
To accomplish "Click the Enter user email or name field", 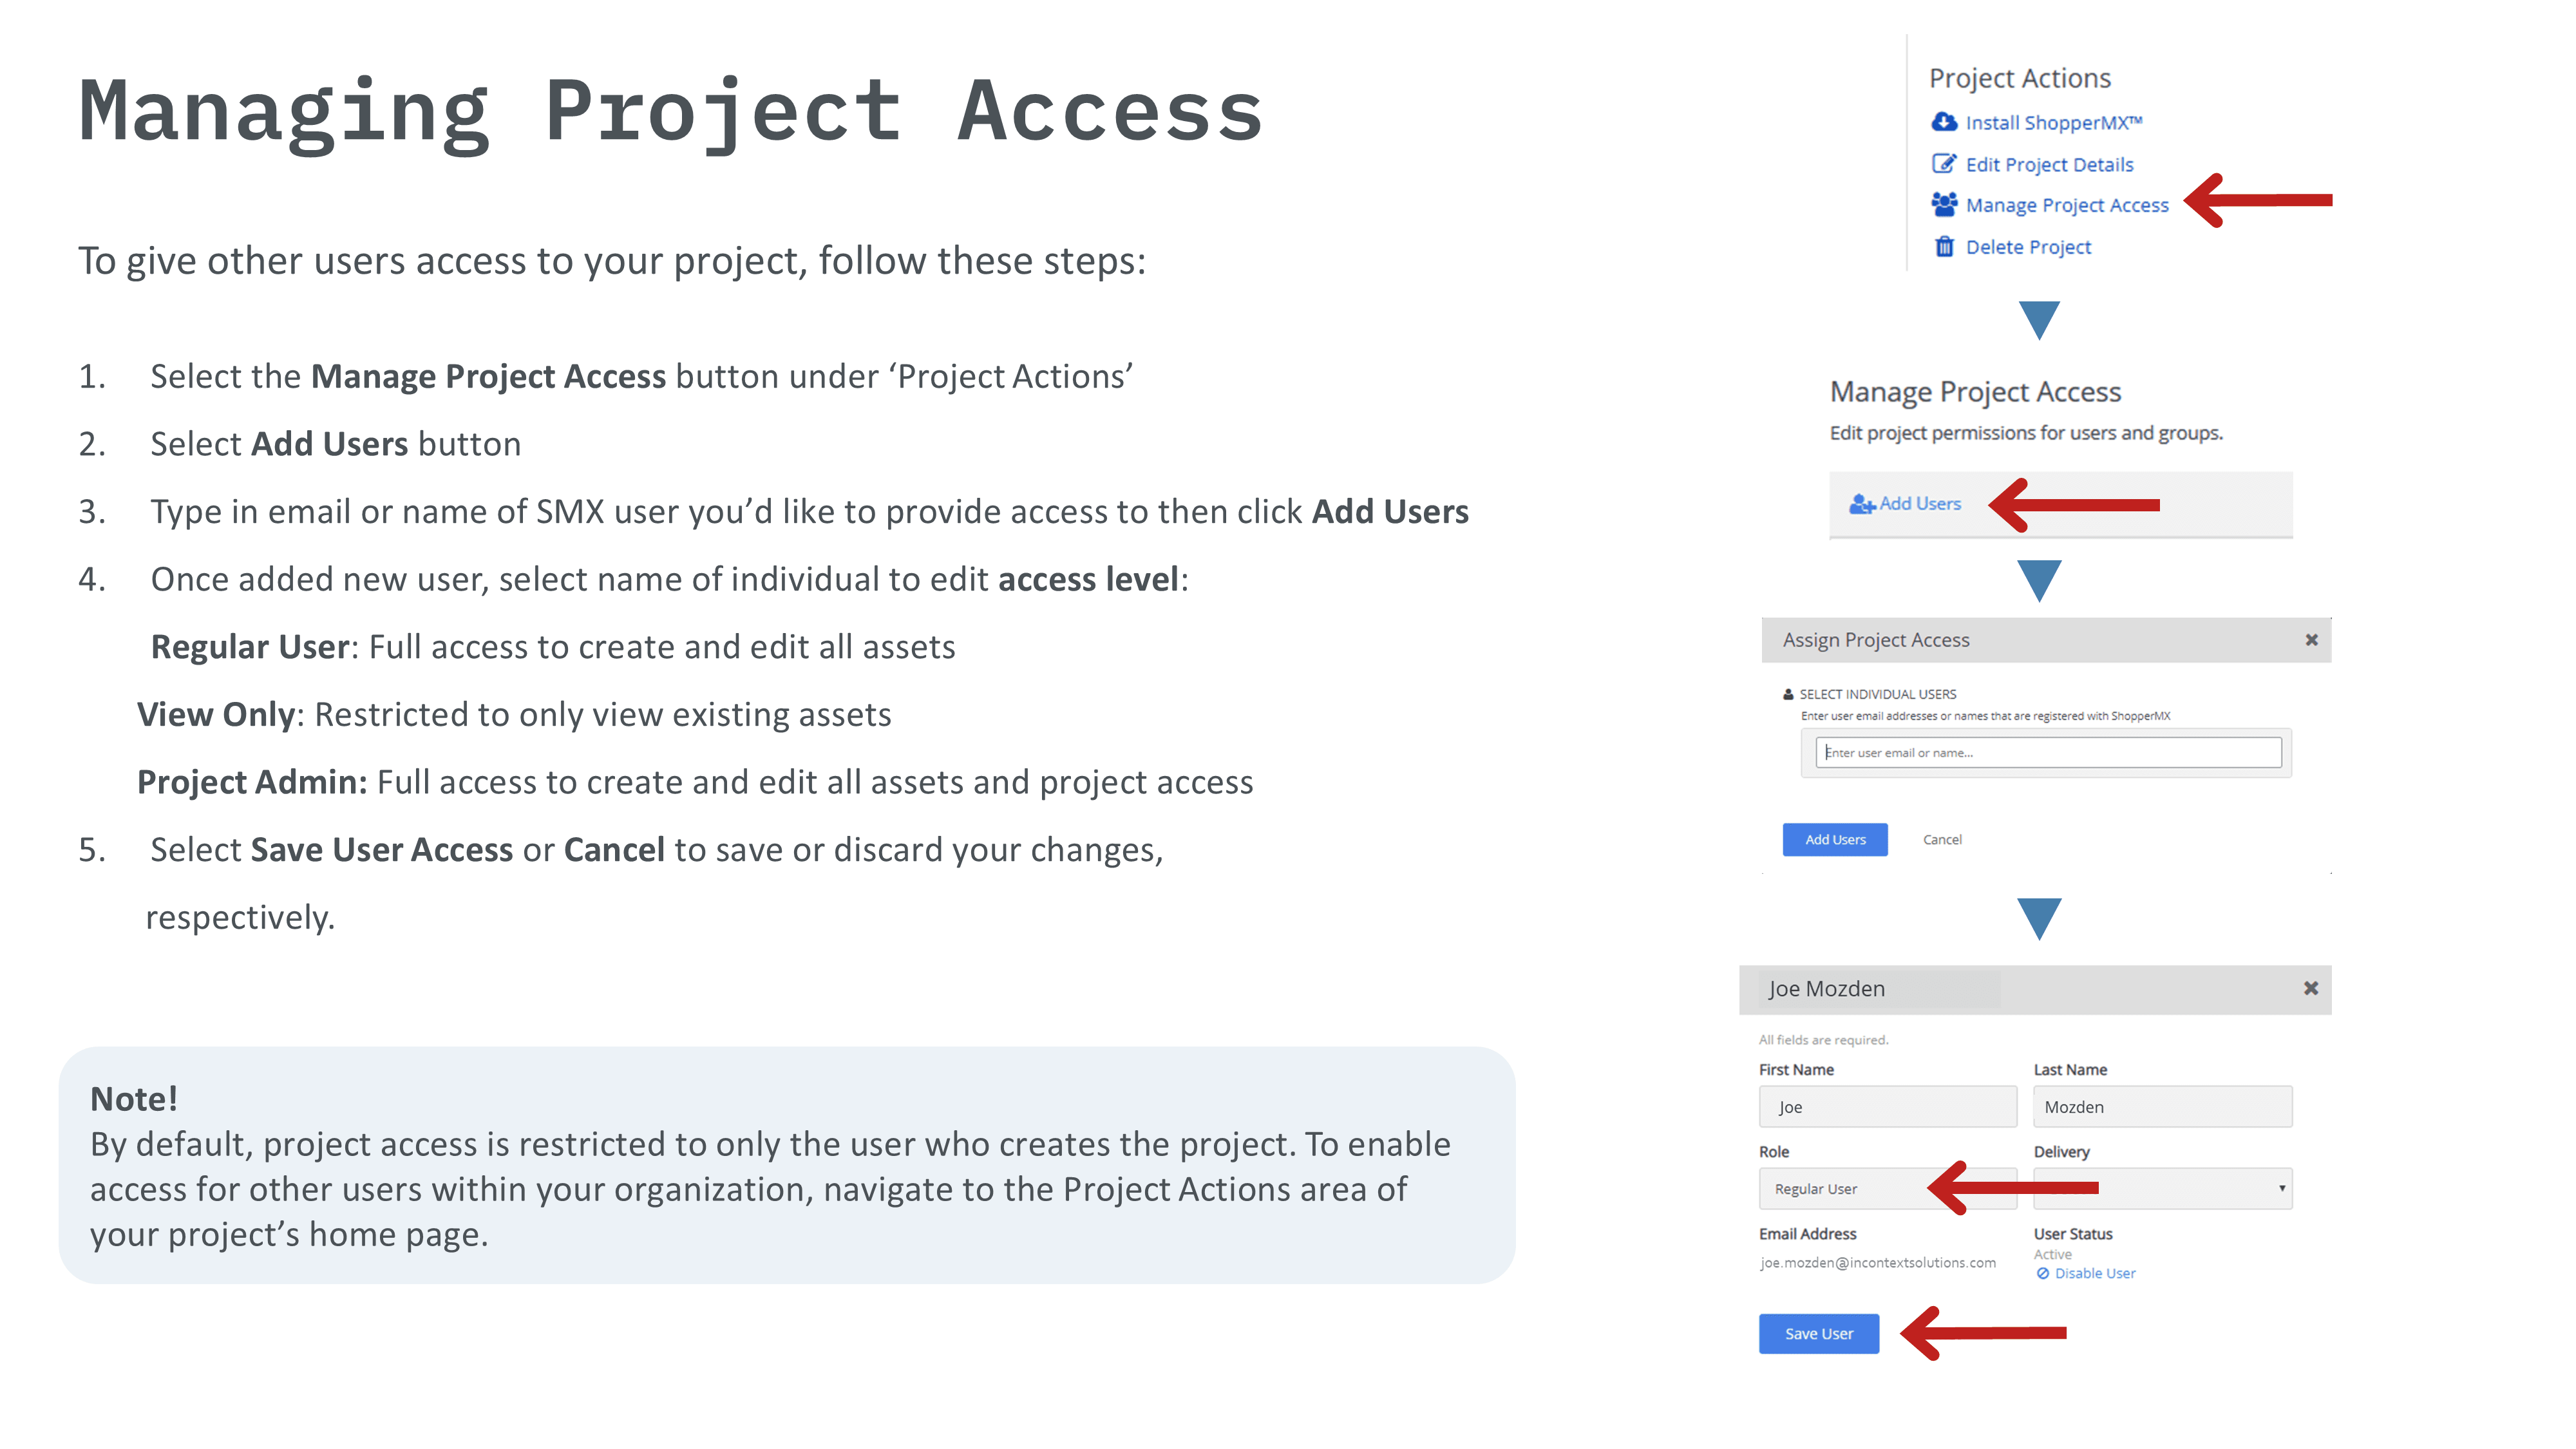I will (2047, 753).
